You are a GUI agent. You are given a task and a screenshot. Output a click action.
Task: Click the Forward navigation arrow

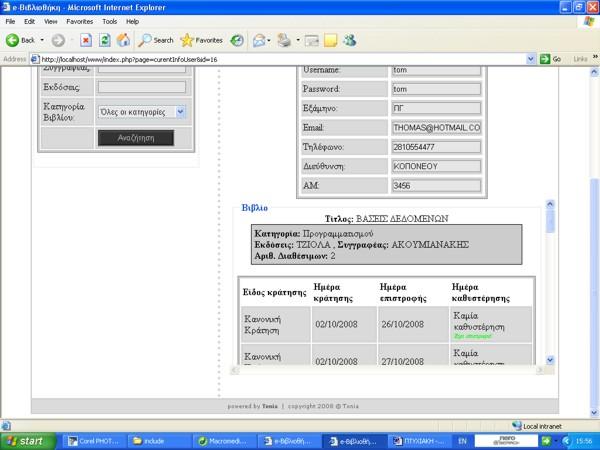click(58, 40)
